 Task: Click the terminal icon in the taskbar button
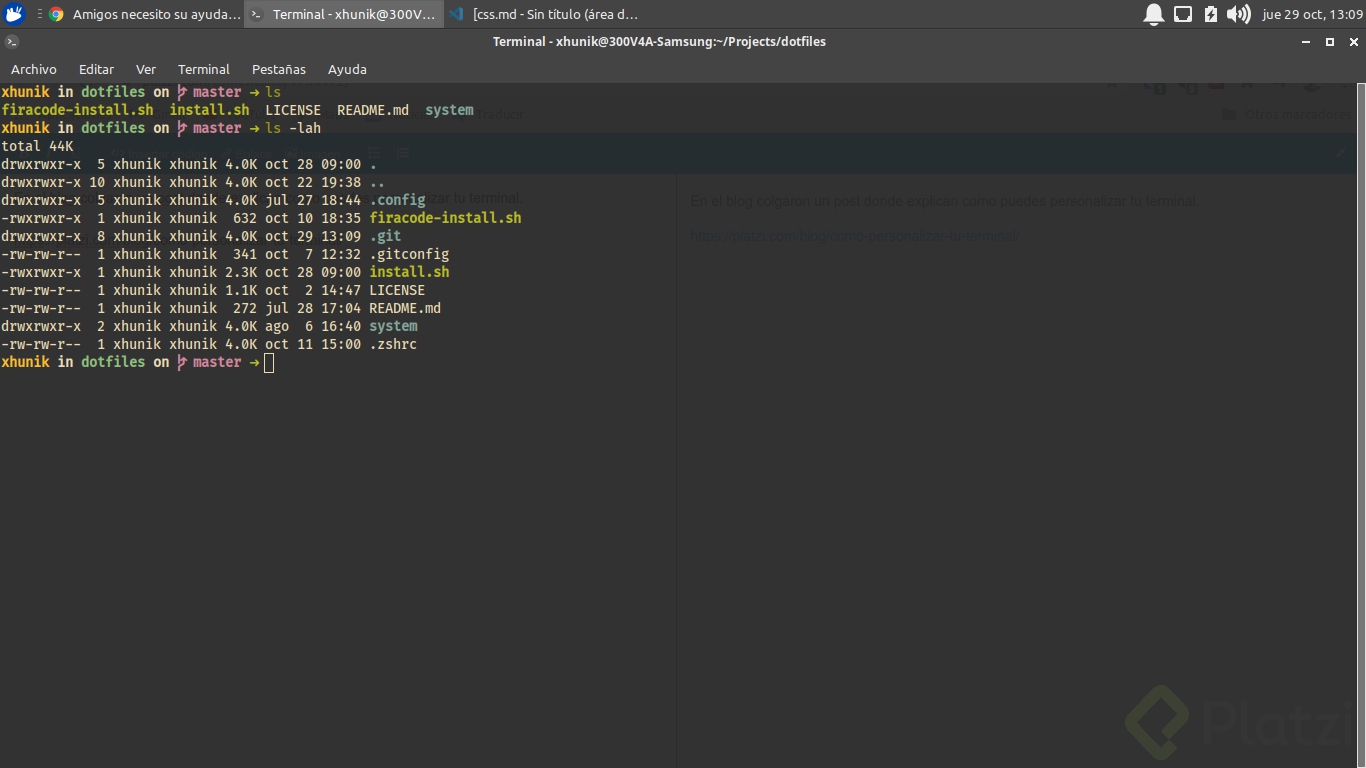(256, 14)
